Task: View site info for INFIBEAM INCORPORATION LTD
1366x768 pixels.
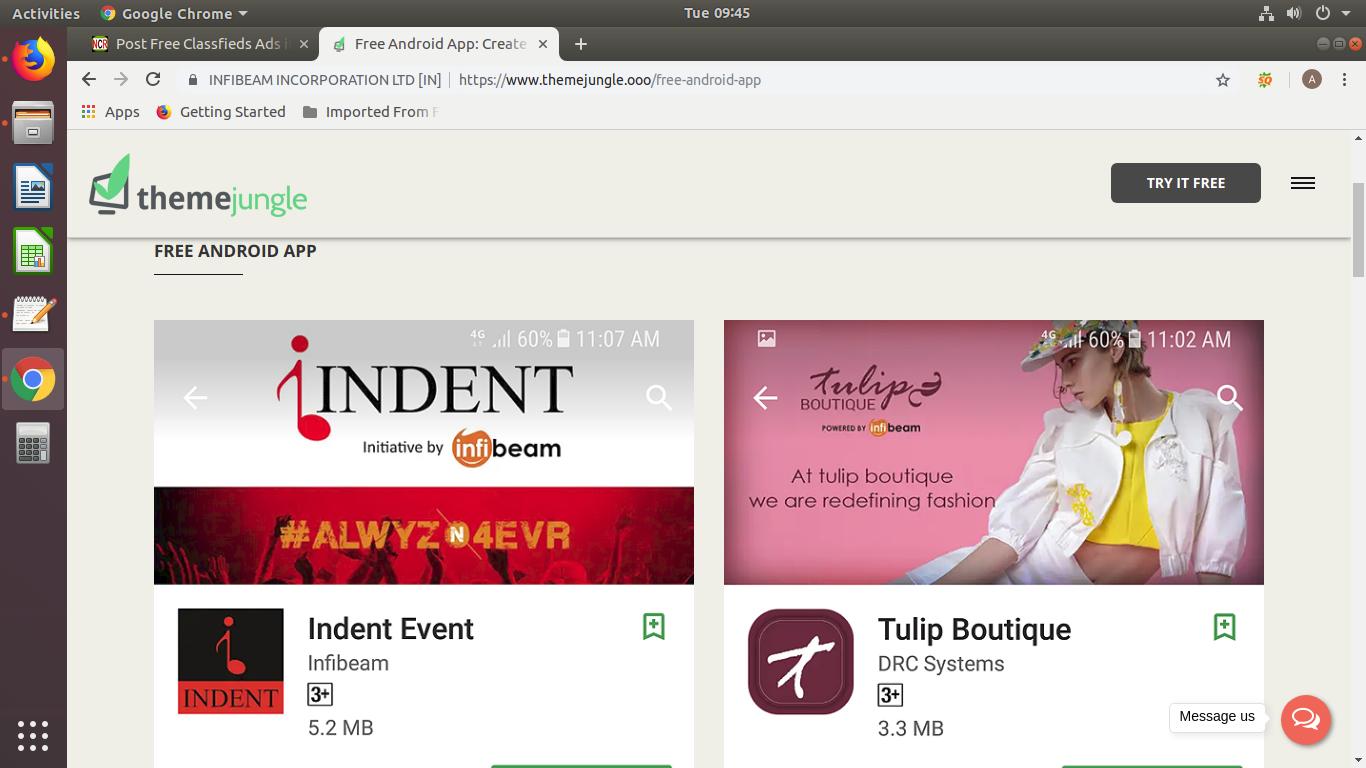Action: (314, 80)
